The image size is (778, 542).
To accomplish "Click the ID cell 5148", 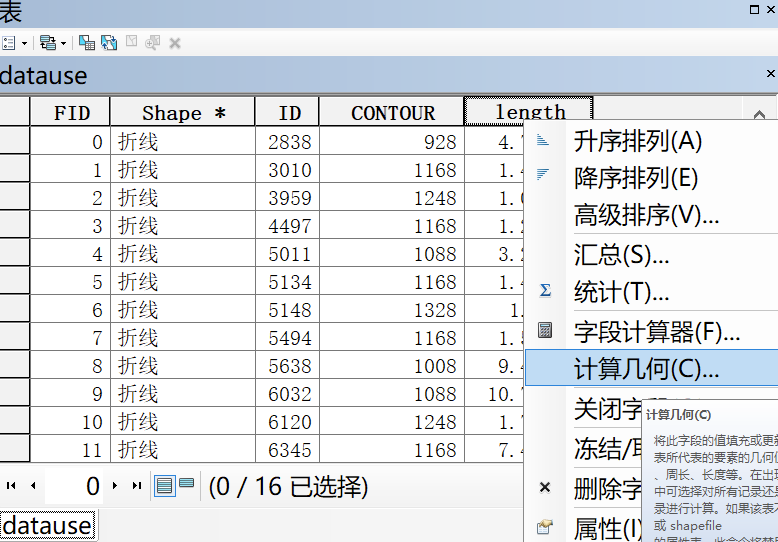I will pyautogui.click(x=287, y=309).
